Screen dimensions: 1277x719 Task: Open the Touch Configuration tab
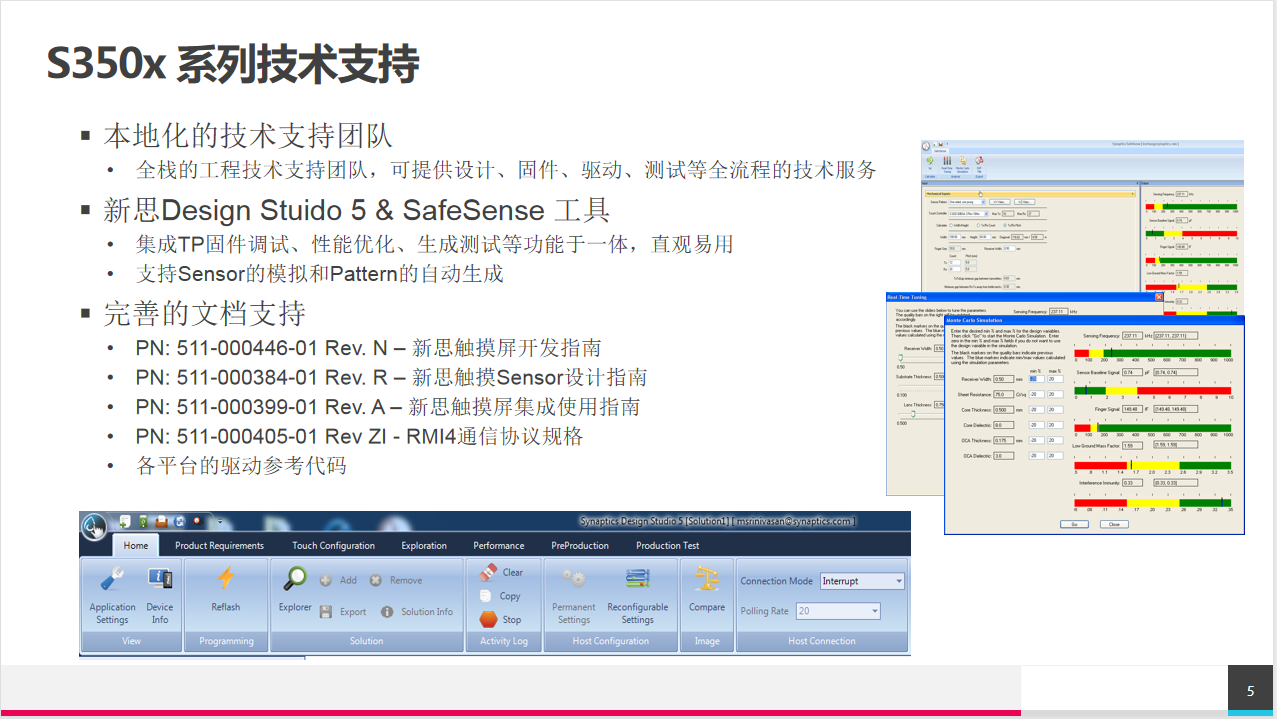[x=333, y=545]
